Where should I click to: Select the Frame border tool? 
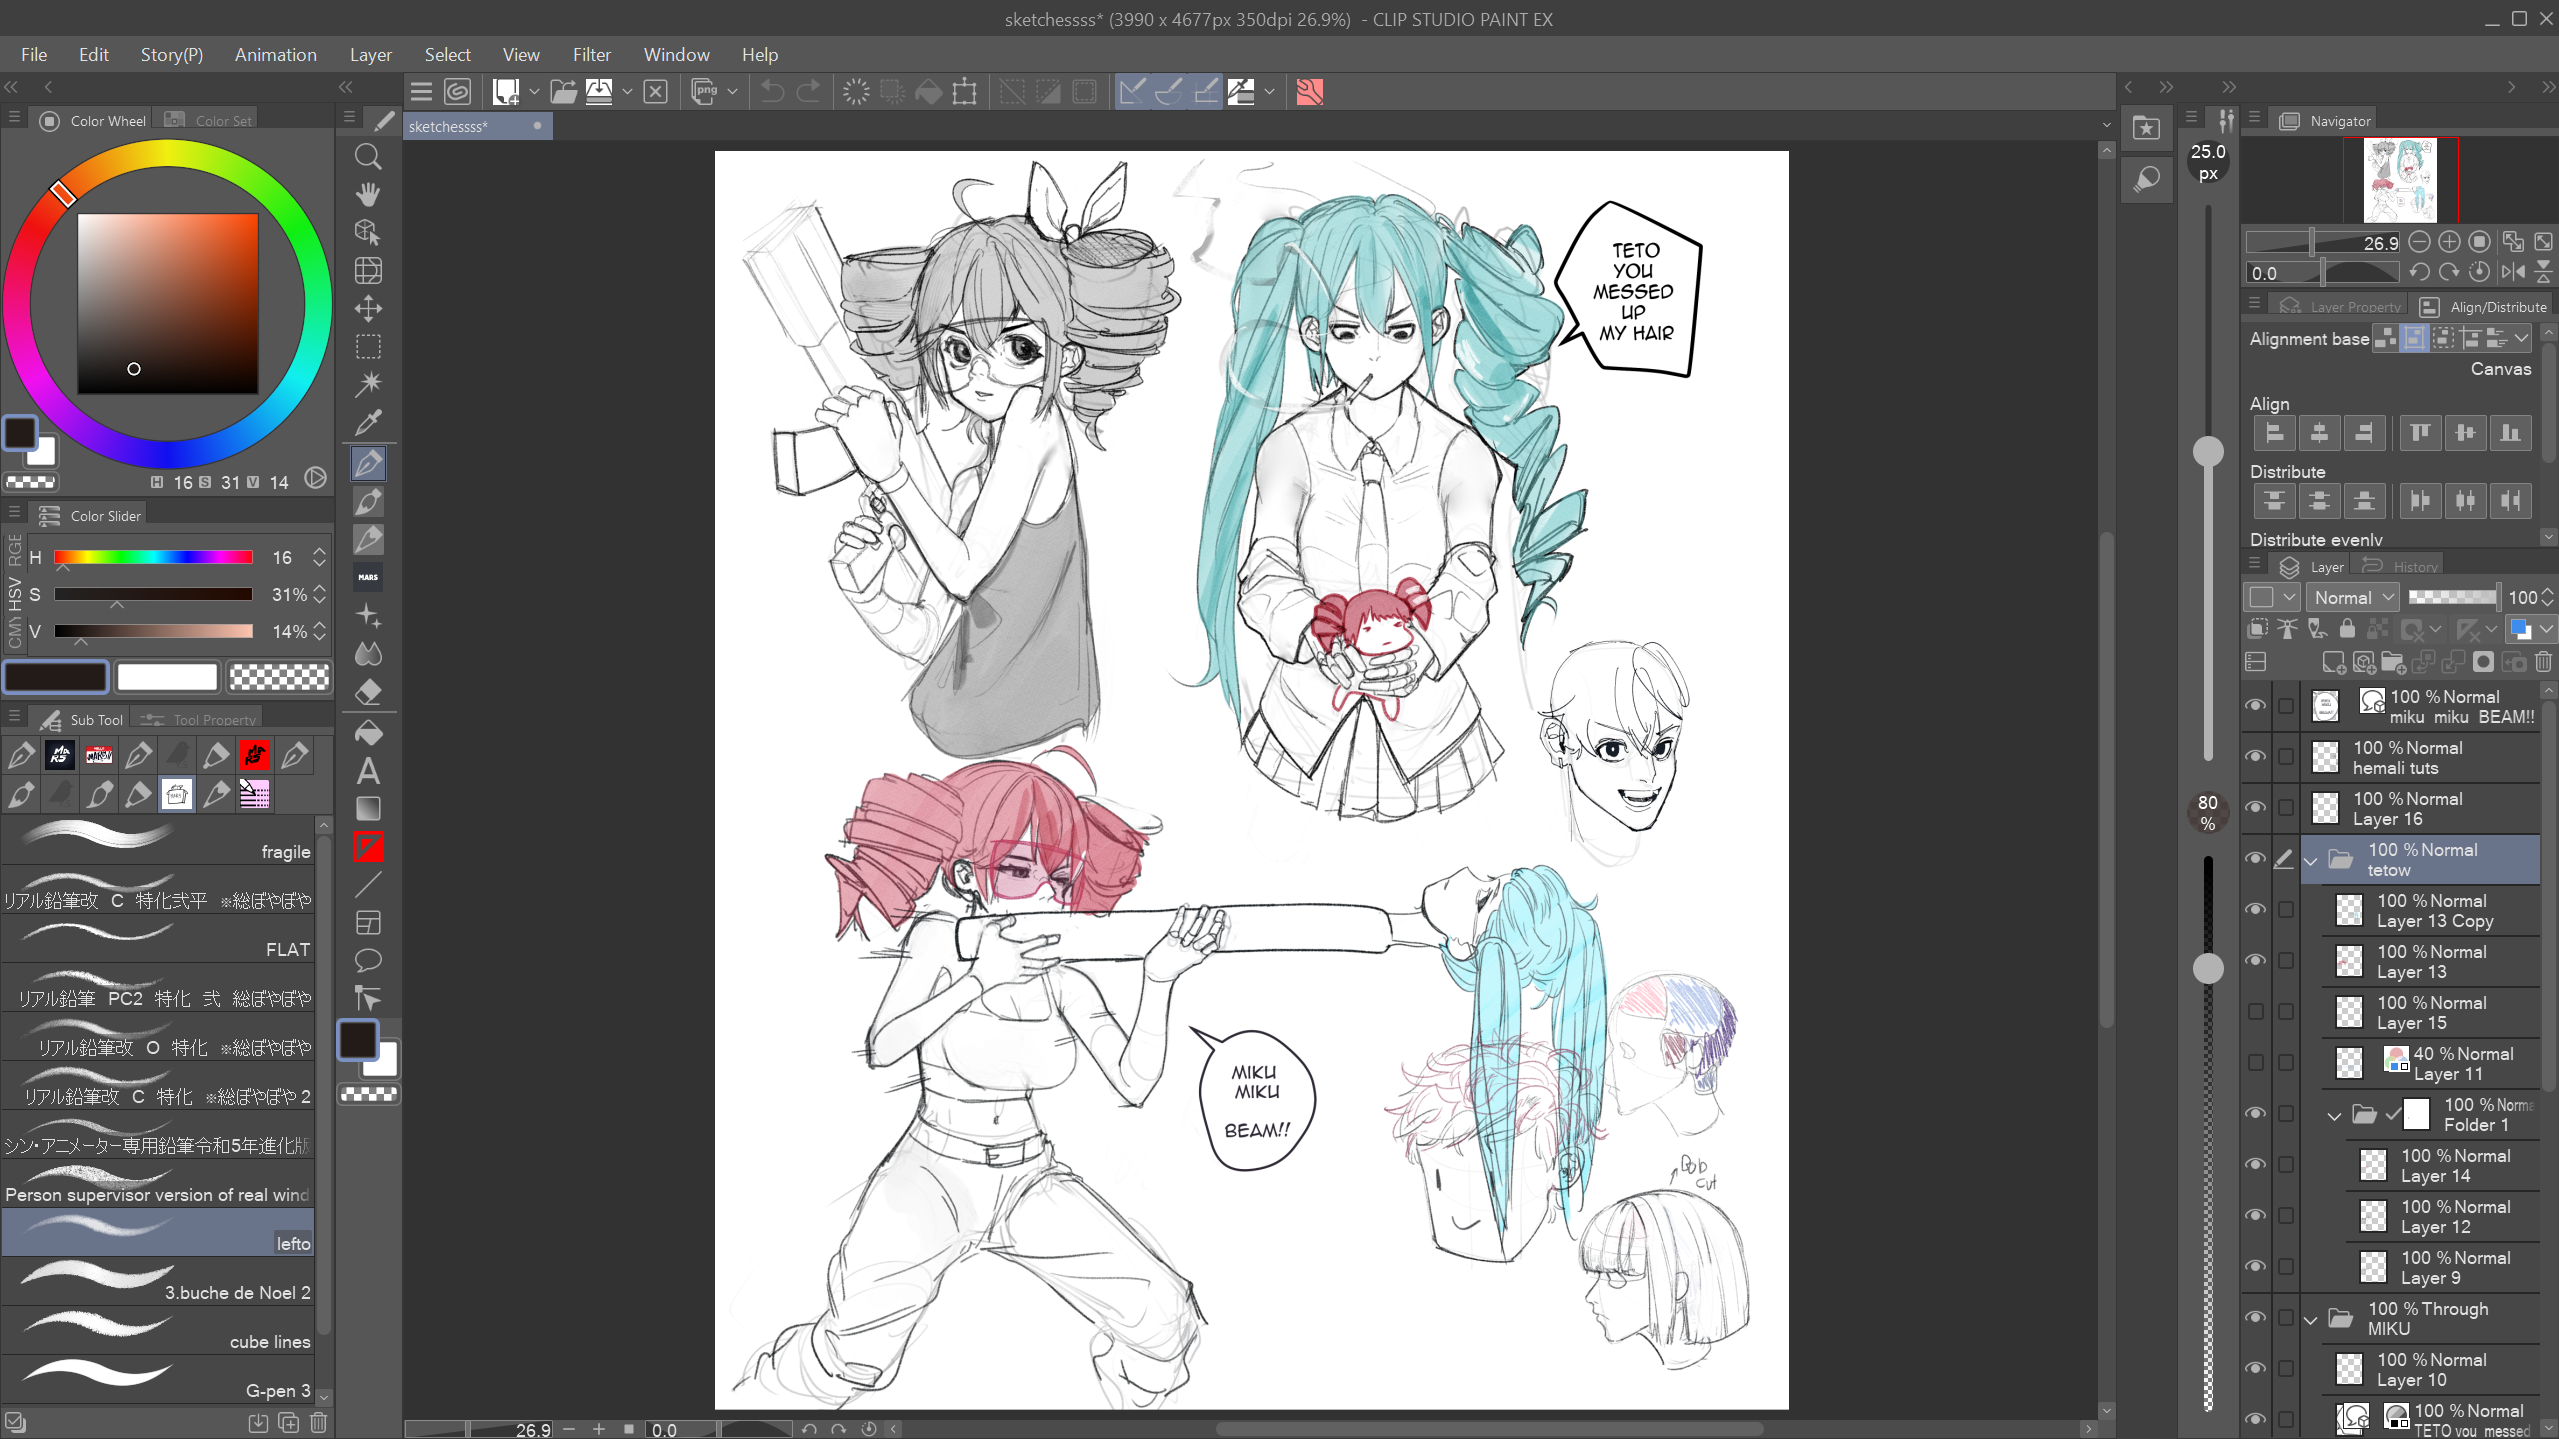point(368,923)
